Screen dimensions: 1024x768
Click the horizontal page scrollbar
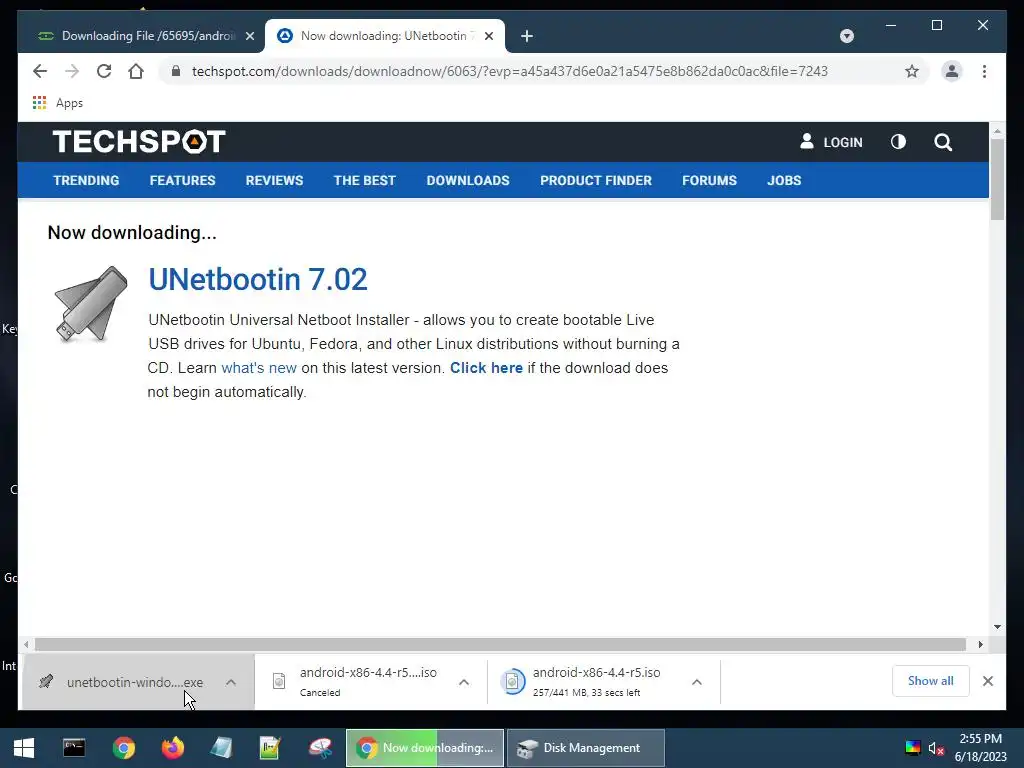click(x=500, y=645)
